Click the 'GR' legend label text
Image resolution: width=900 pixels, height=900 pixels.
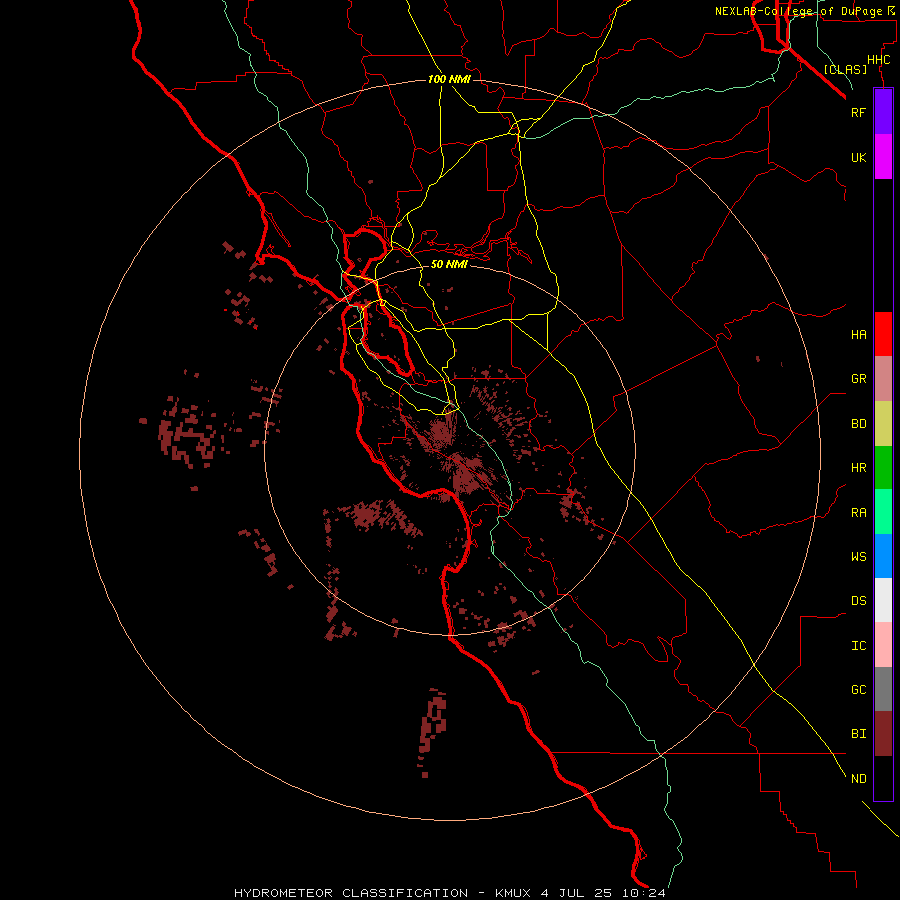tap(858, 379)
